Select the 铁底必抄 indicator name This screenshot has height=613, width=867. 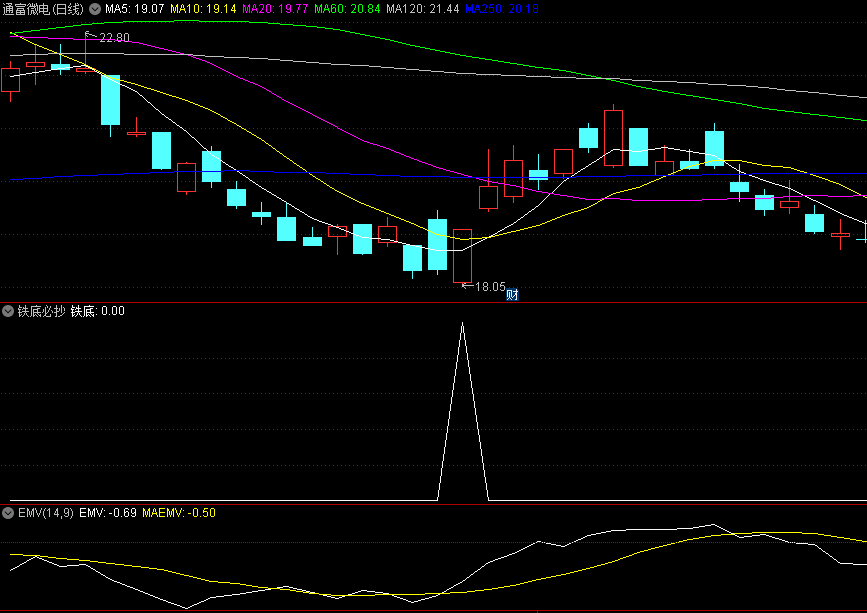point(41,311)
